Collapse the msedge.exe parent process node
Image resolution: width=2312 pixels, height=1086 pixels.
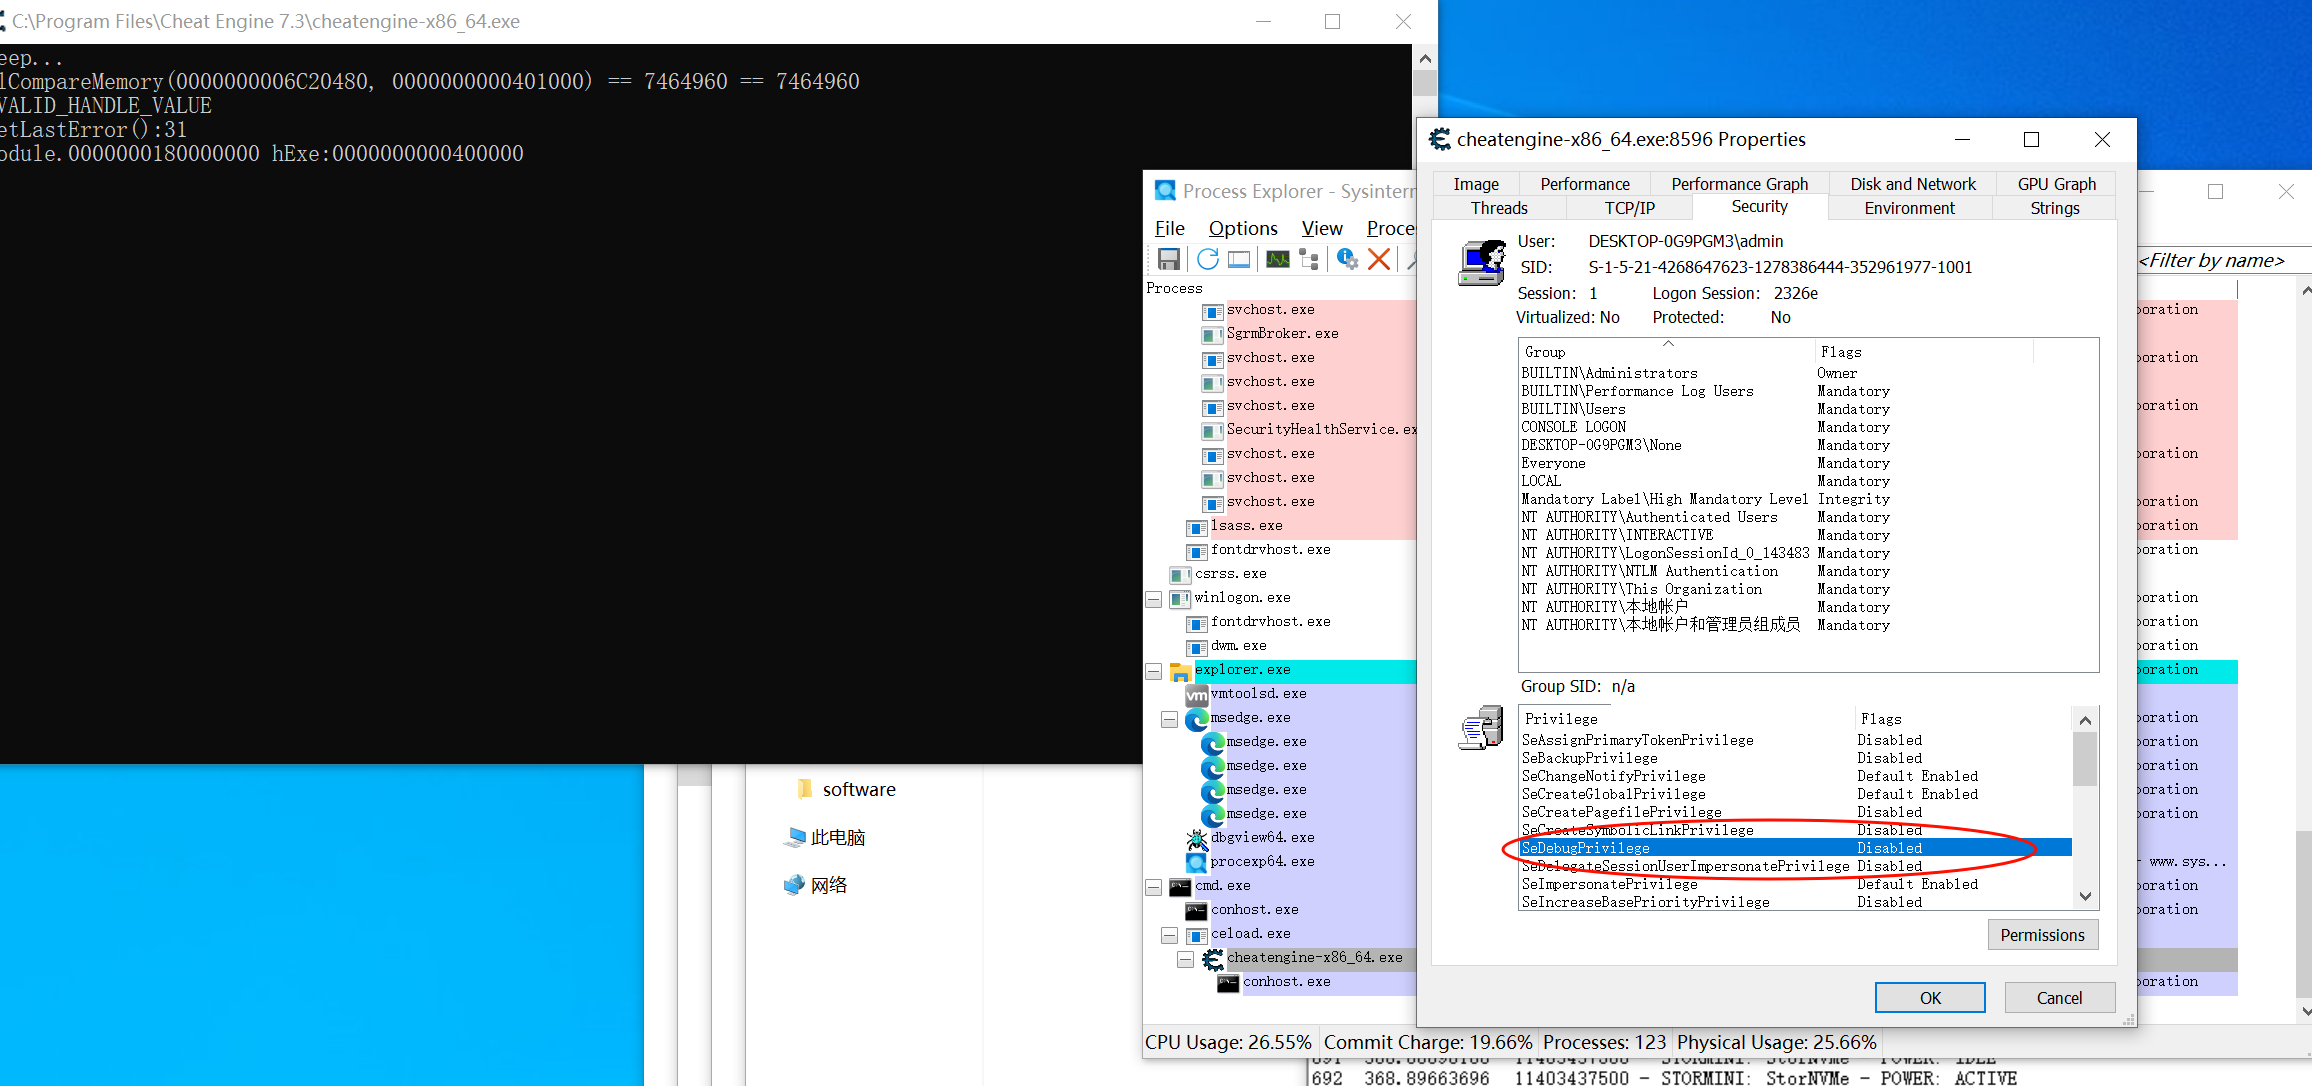tap(1169, 719)
